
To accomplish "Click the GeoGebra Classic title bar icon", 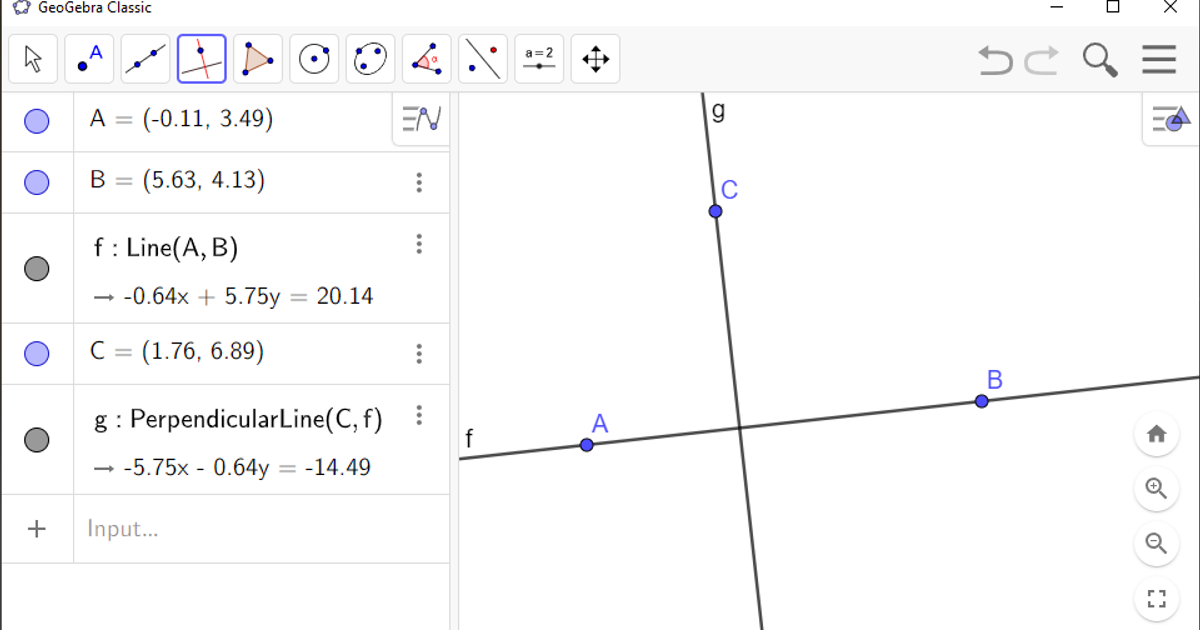I will click(x=20, y=8).
